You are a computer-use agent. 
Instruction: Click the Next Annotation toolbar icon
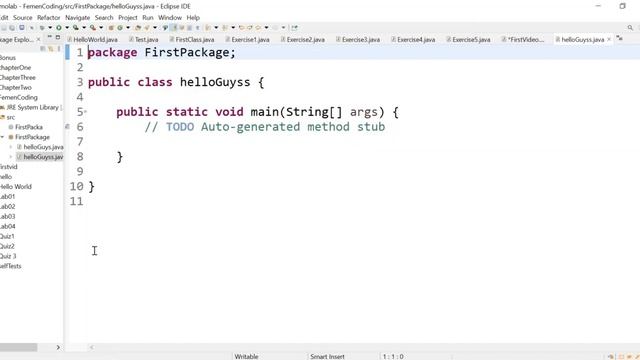[x=208, y=28]
